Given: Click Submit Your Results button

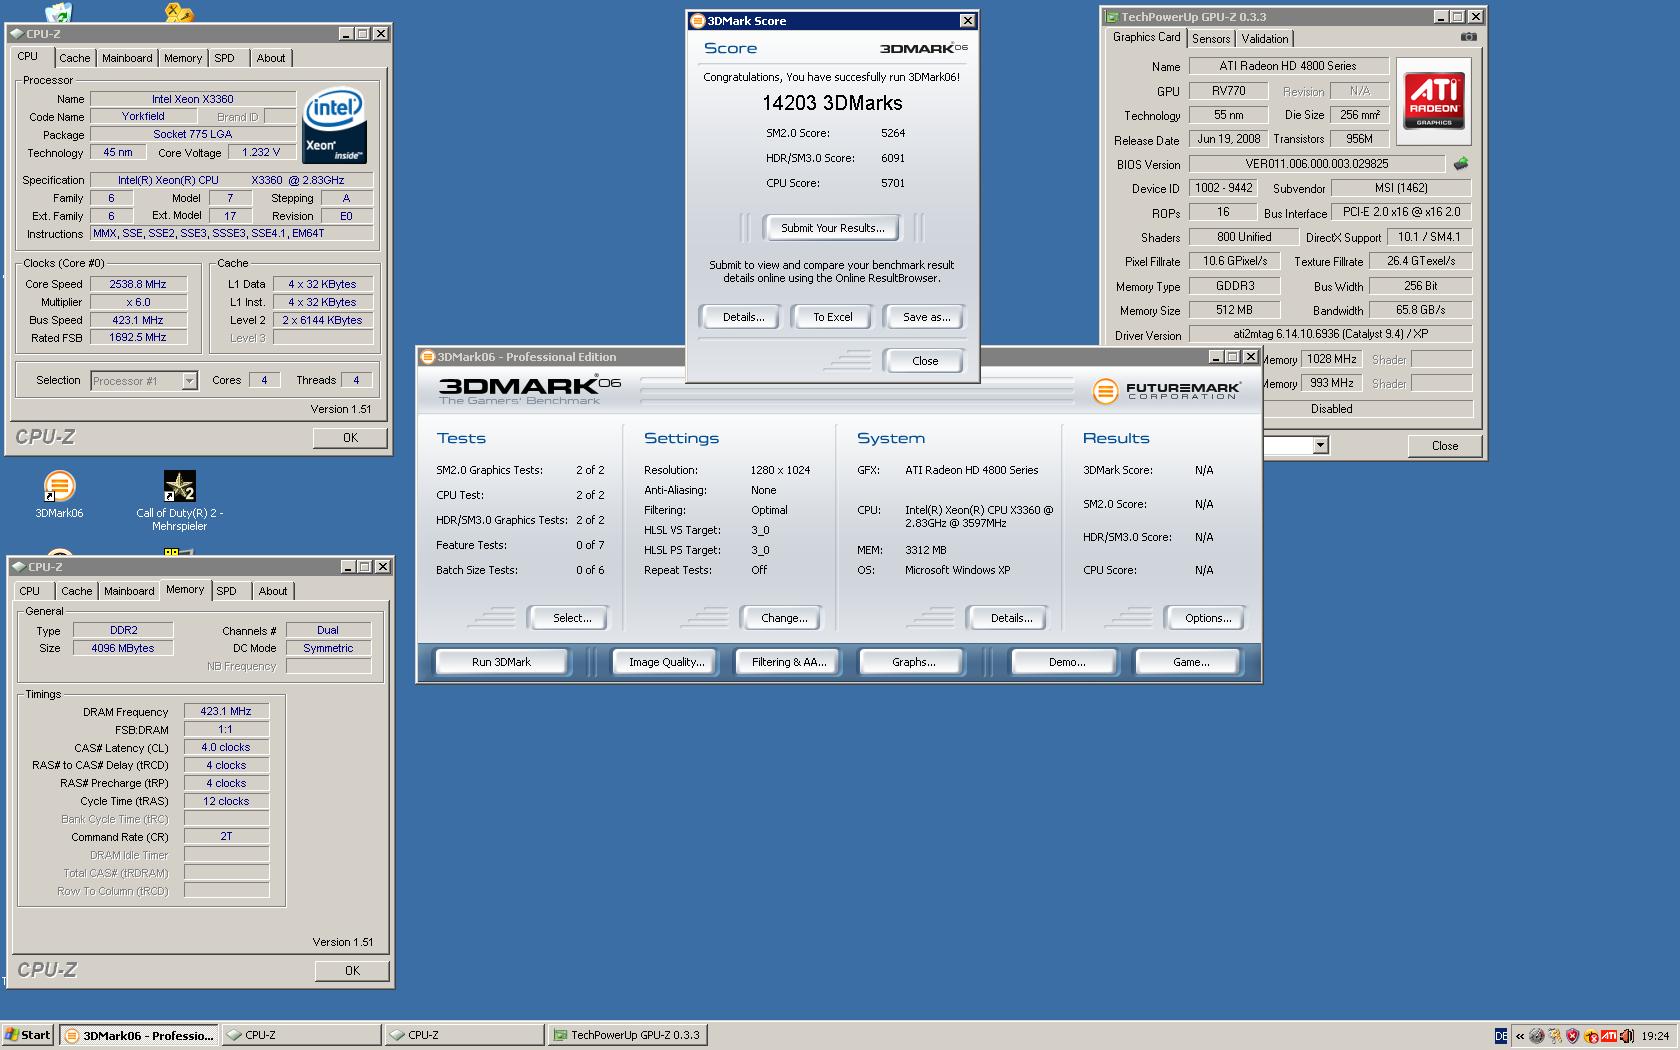Looking at the screenshot, I should [x=832, y=228].
